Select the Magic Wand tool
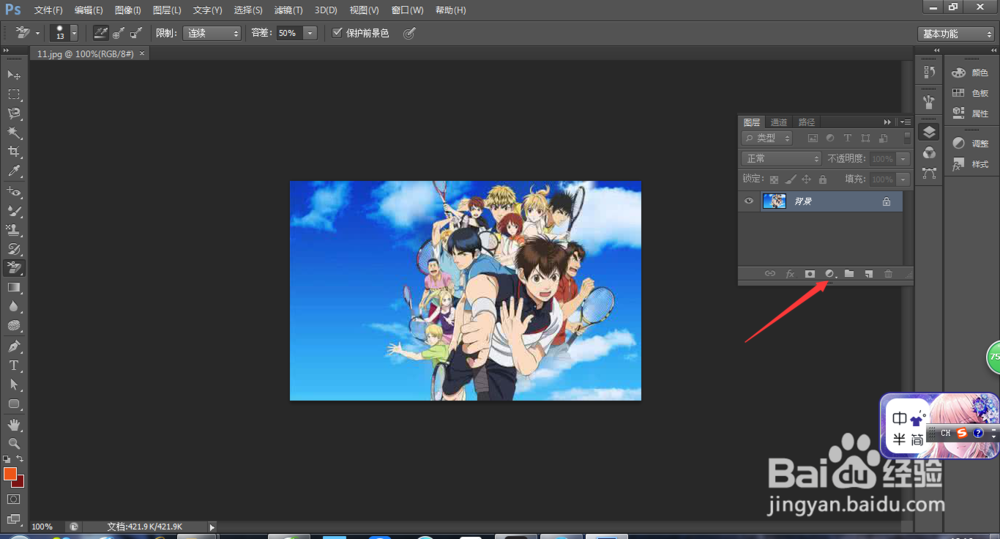 point(13,133)
